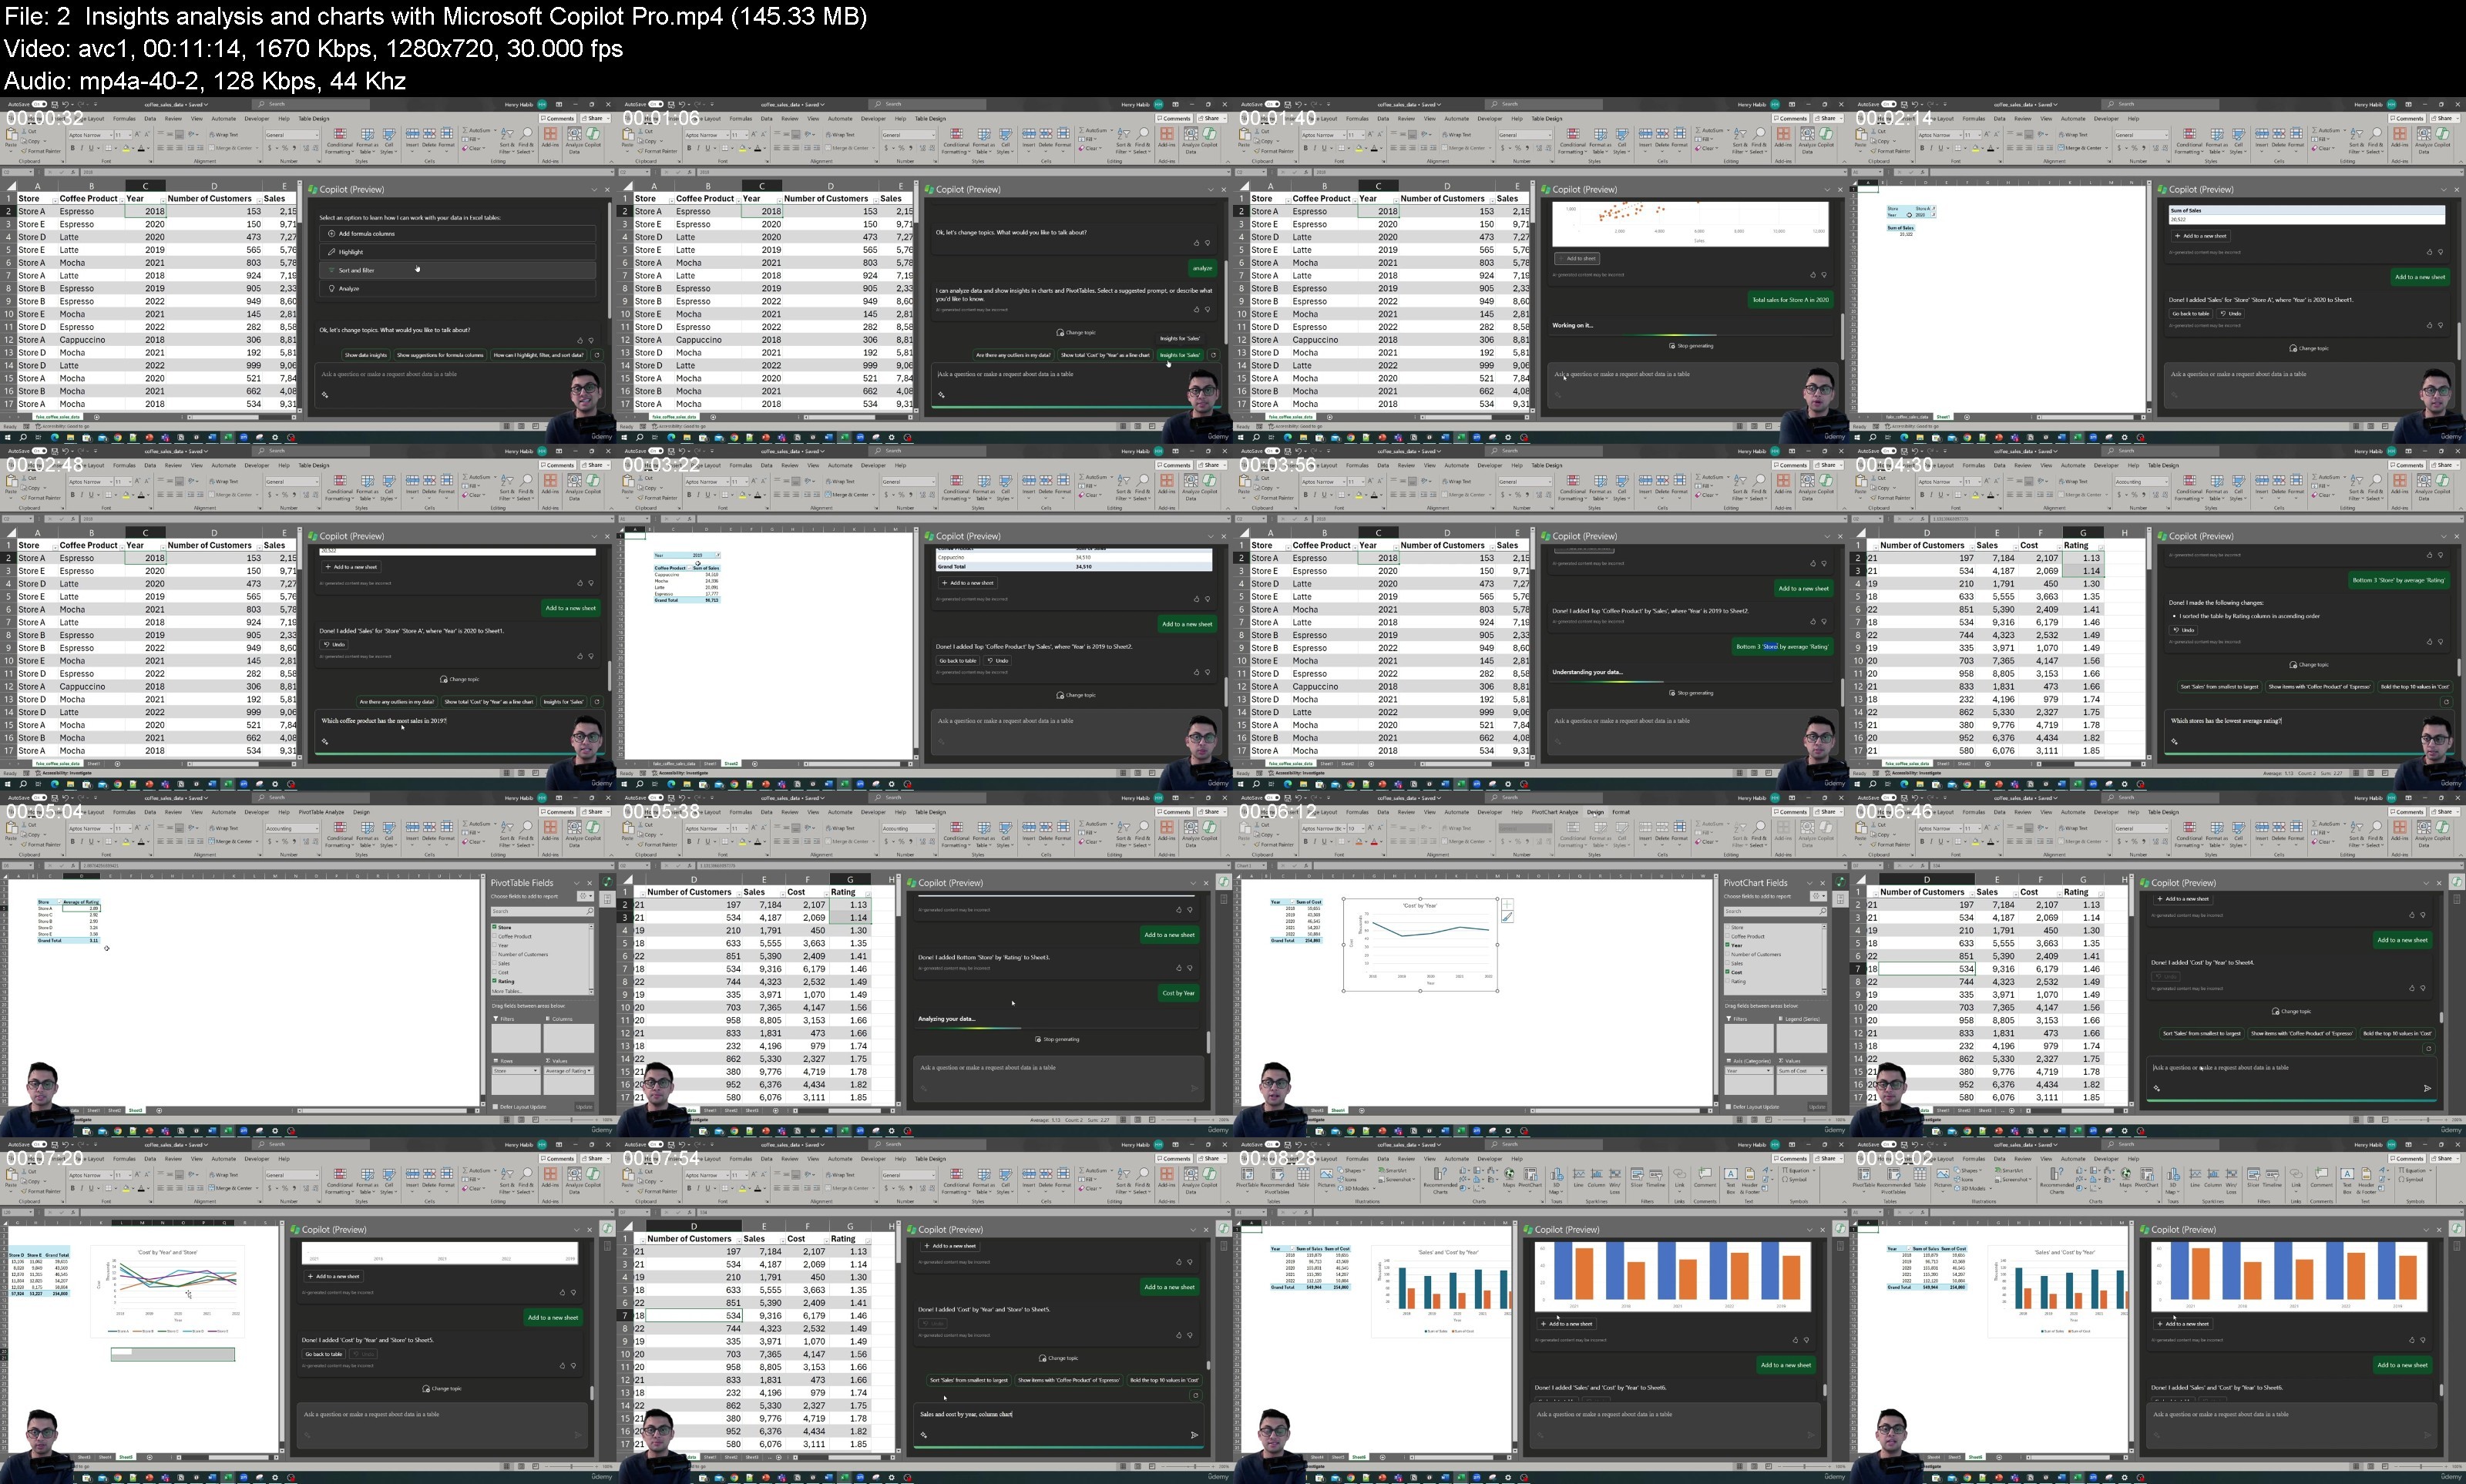Click PivotTable icon in 00:08:28 frame
This screenshot has width=2466, height=1484.
(1248, 1174)
